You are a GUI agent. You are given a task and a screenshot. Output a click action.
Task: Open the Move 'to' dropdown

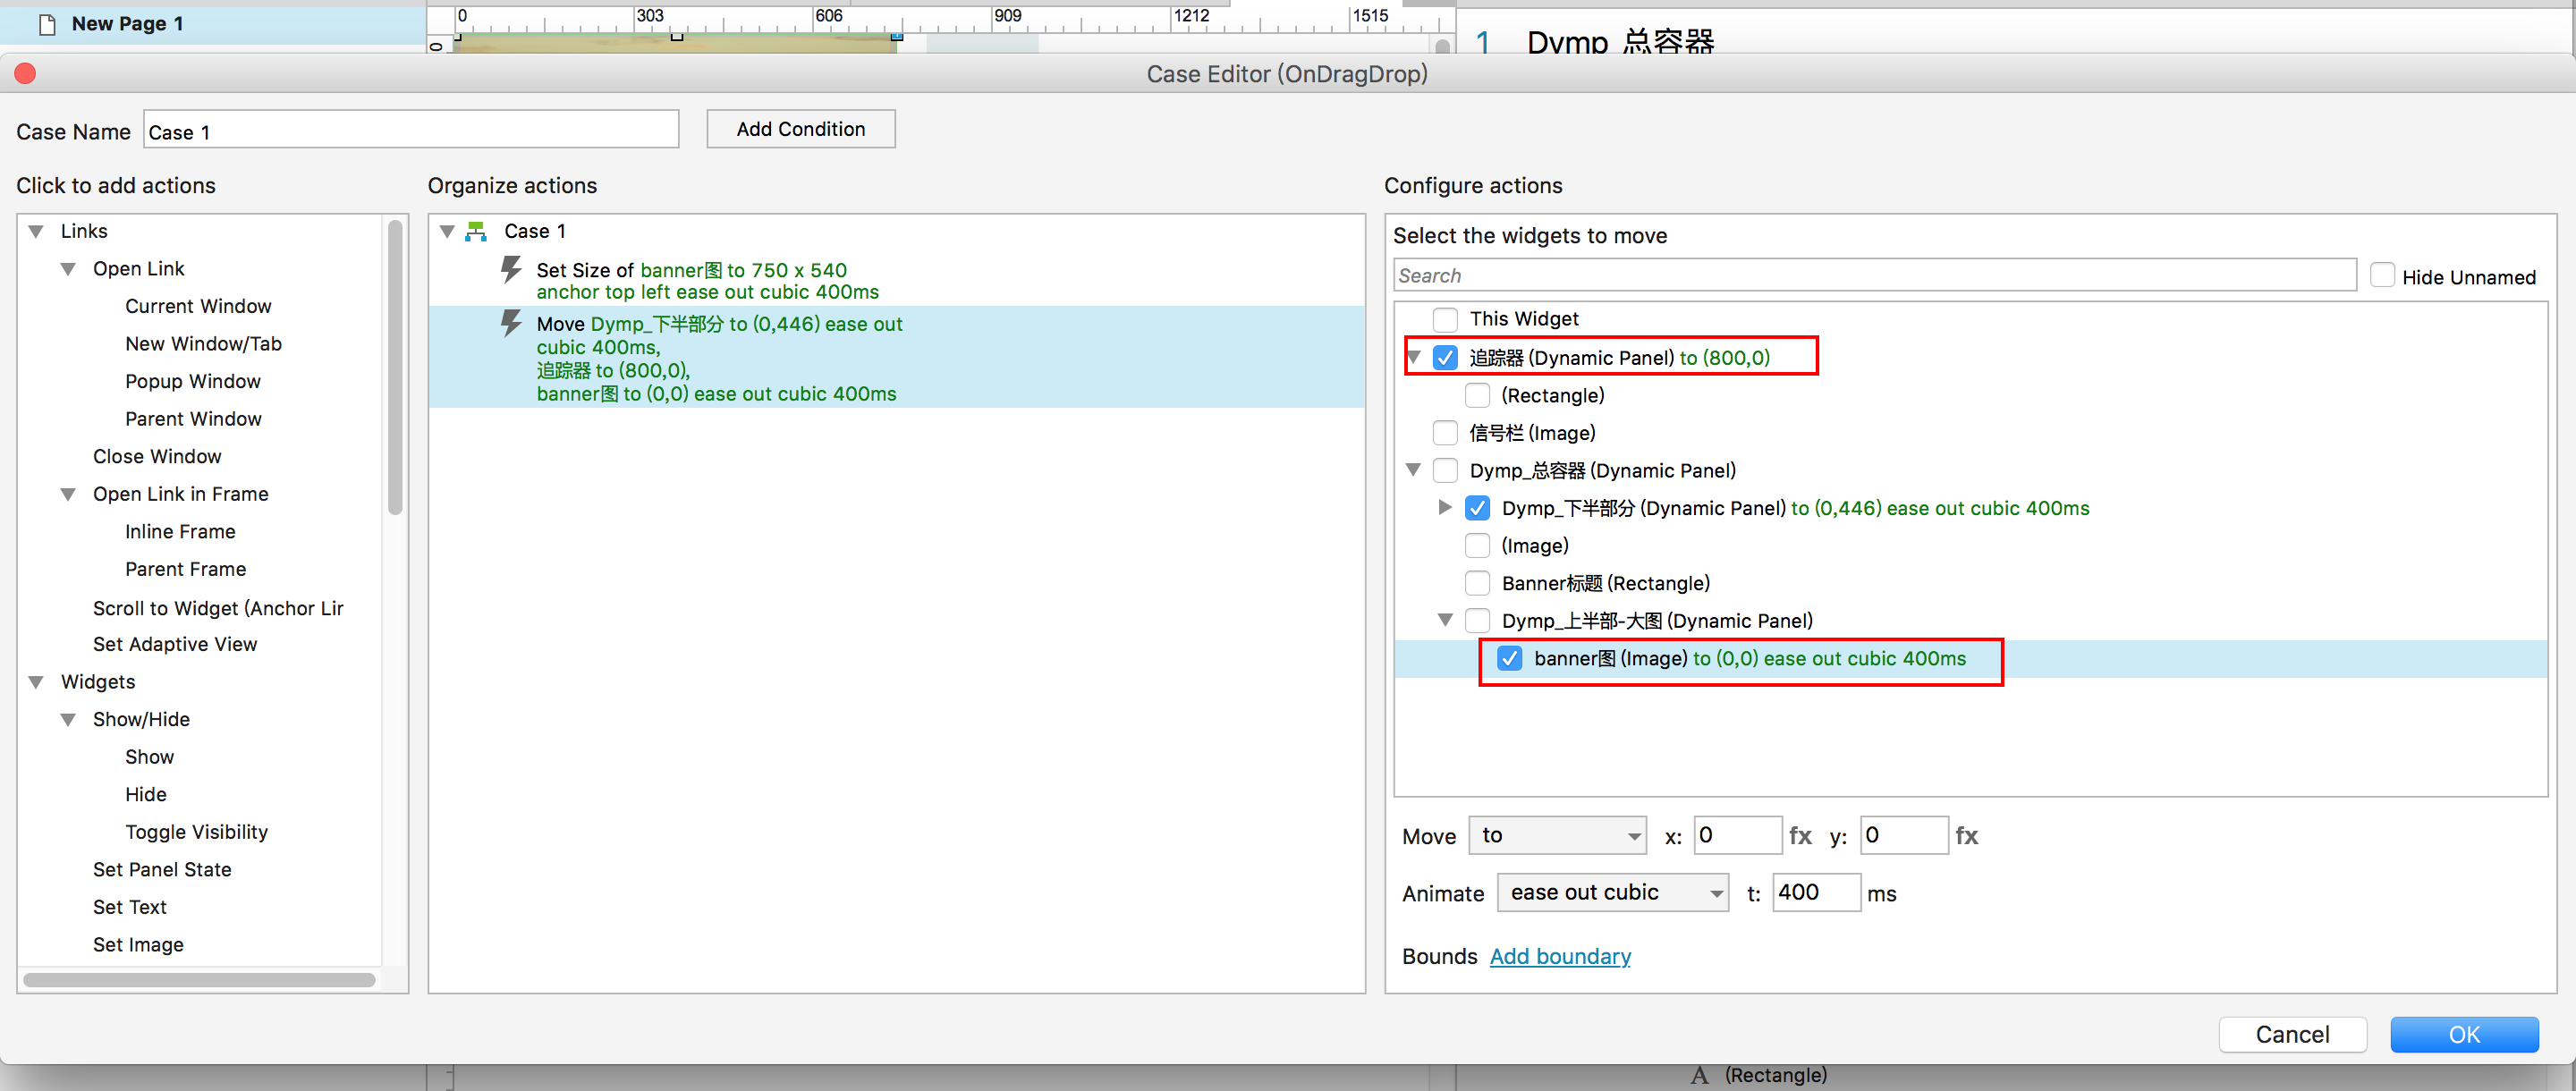[x=1557, y=835]
